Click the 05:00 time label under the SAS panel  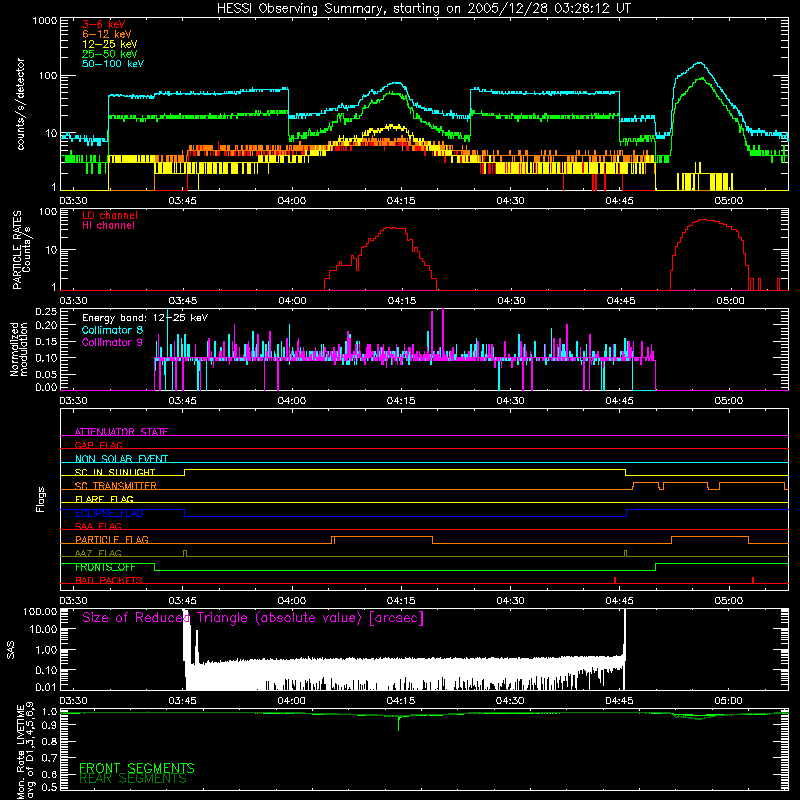click(729, 701)
